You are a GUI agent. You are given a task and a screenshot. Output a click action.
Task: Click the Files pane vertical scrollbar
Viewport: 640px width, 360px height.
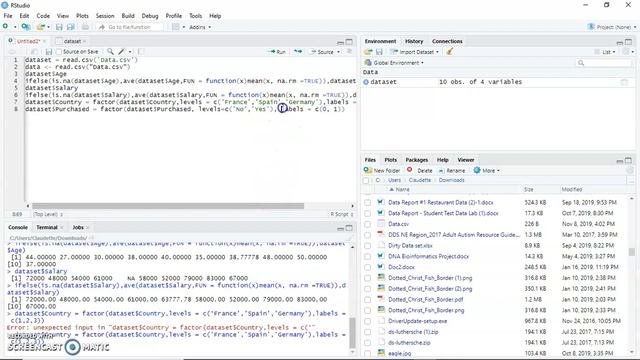631,252
